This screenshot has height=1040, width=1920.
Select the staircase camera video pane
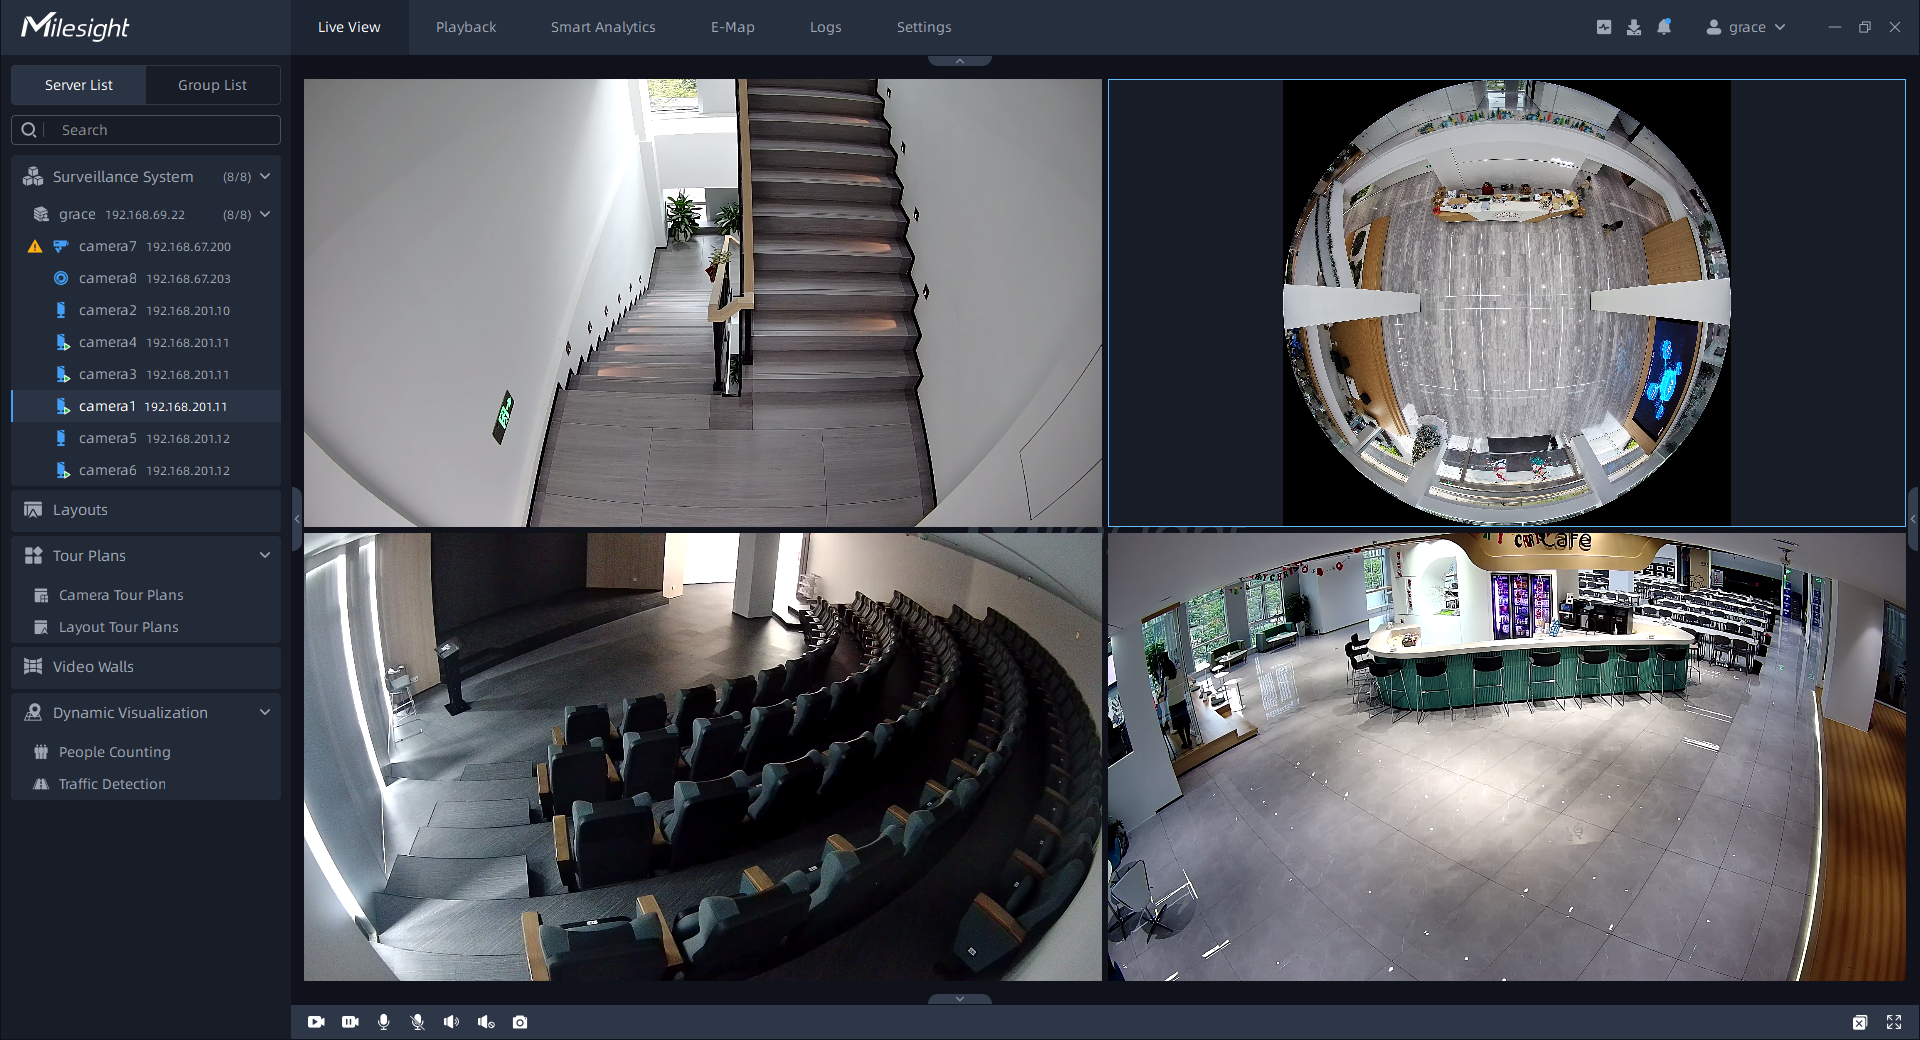tap(702, 303)
